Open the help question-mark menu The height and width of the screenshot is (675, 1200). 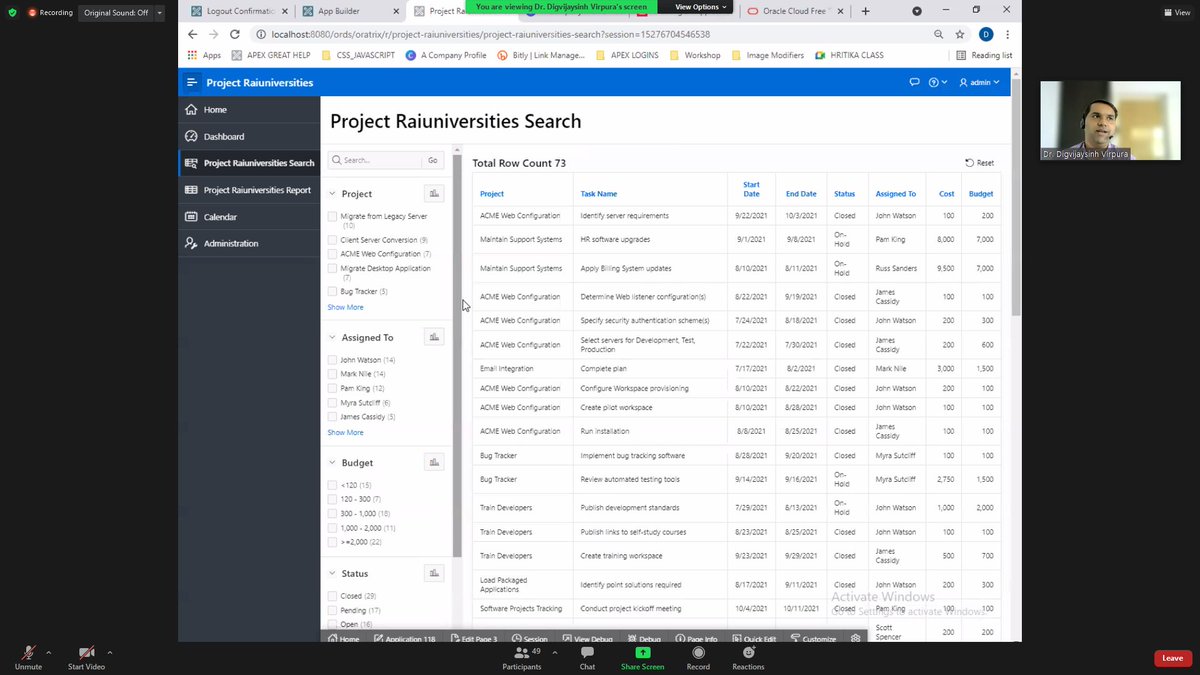[937, 82]
